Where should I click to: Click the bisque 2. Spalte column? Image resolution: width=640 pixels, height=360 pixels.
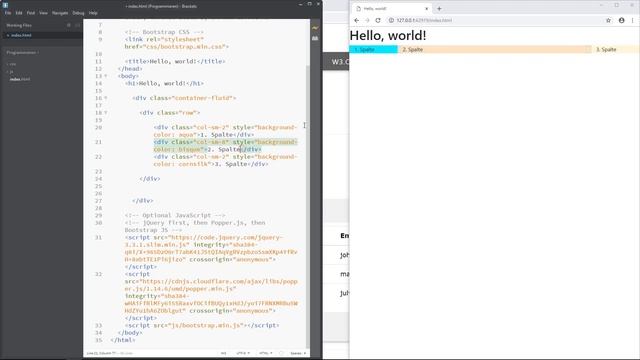click(x=495, y=49)
